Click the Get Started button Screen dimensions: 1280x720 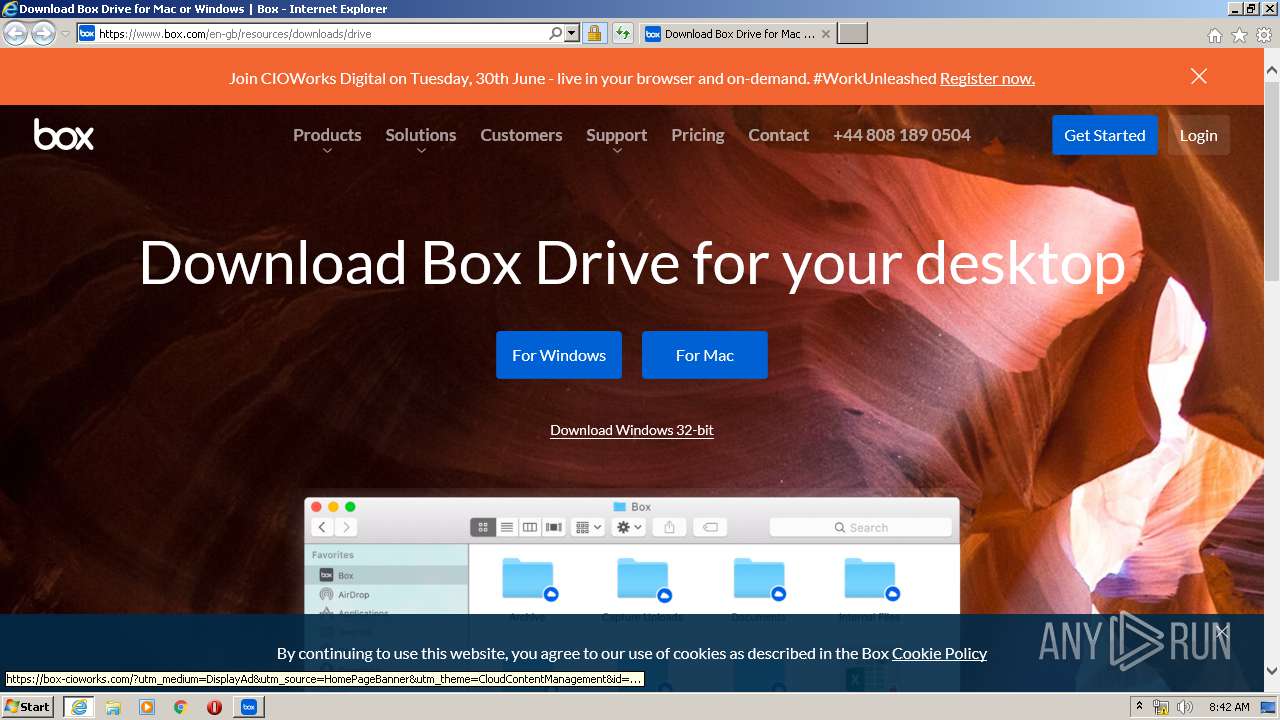1104,135
